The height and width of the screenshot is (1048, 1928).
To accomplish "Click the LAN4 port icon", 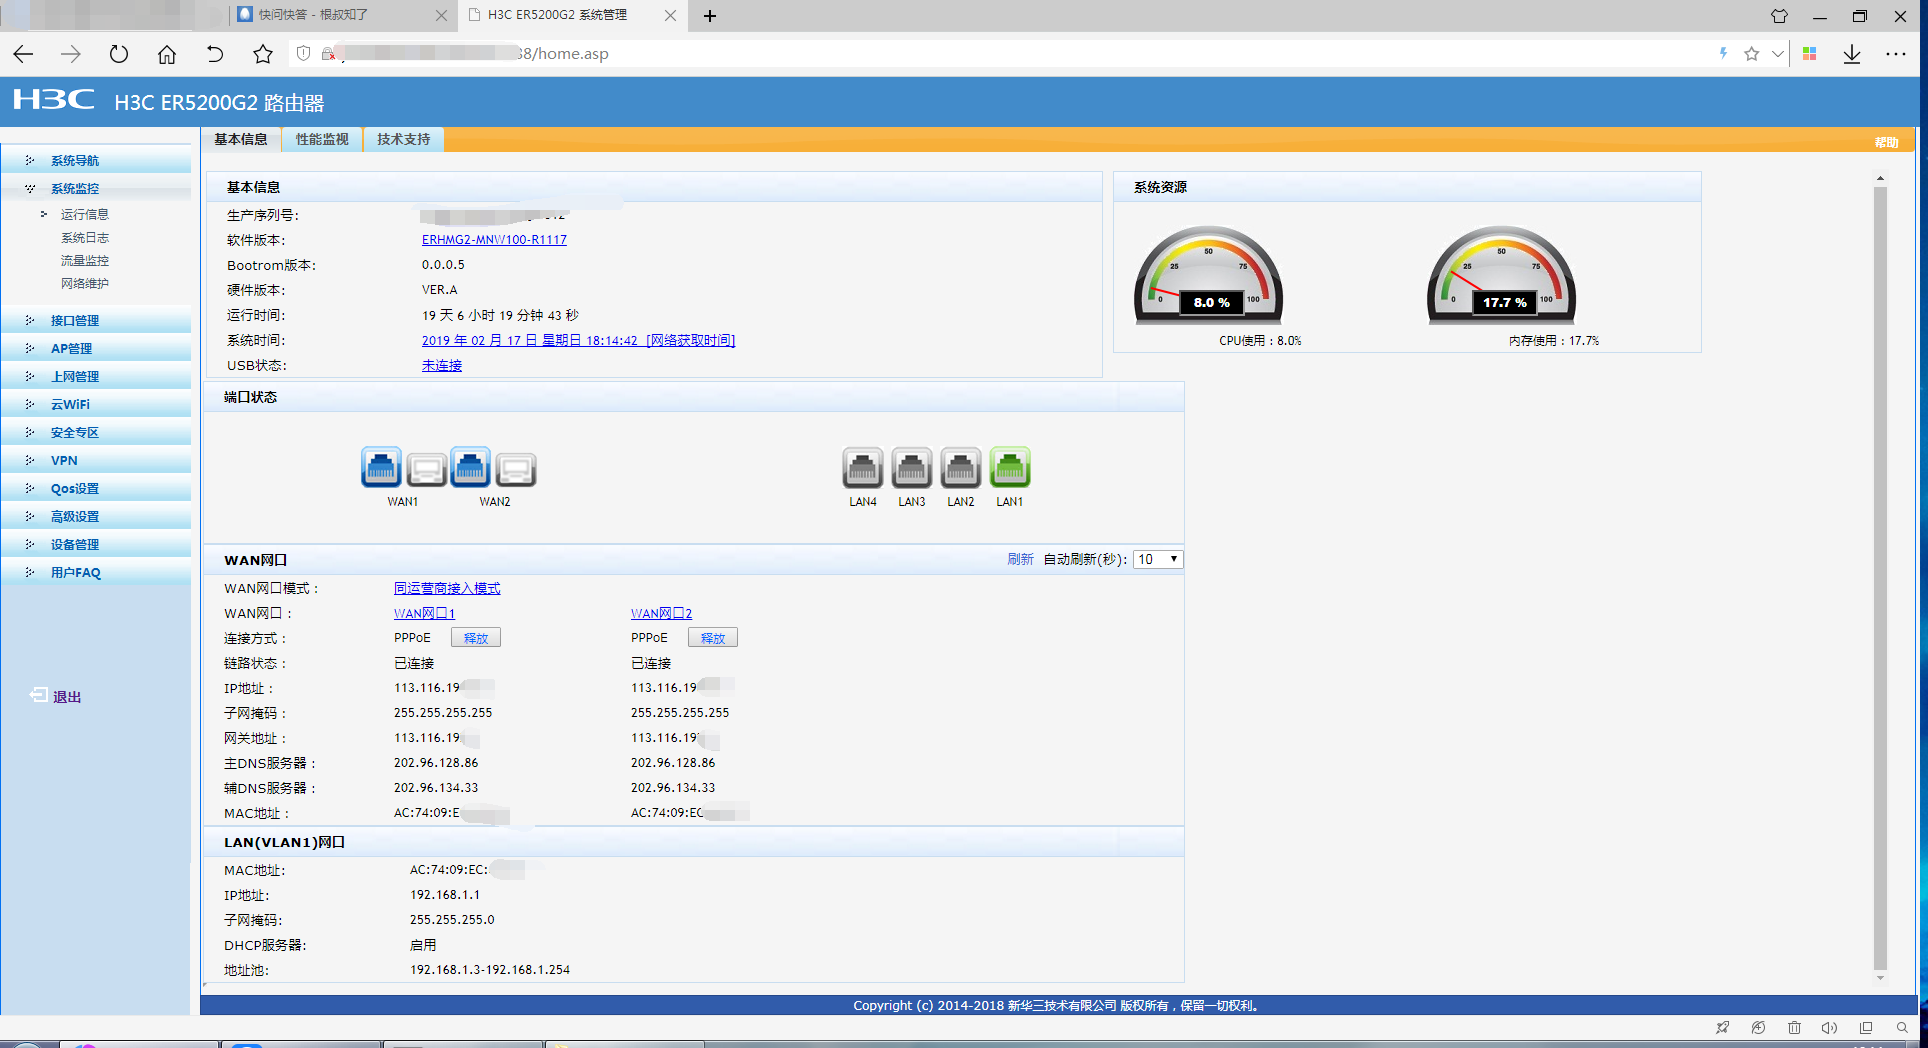I will coord(863,467).
